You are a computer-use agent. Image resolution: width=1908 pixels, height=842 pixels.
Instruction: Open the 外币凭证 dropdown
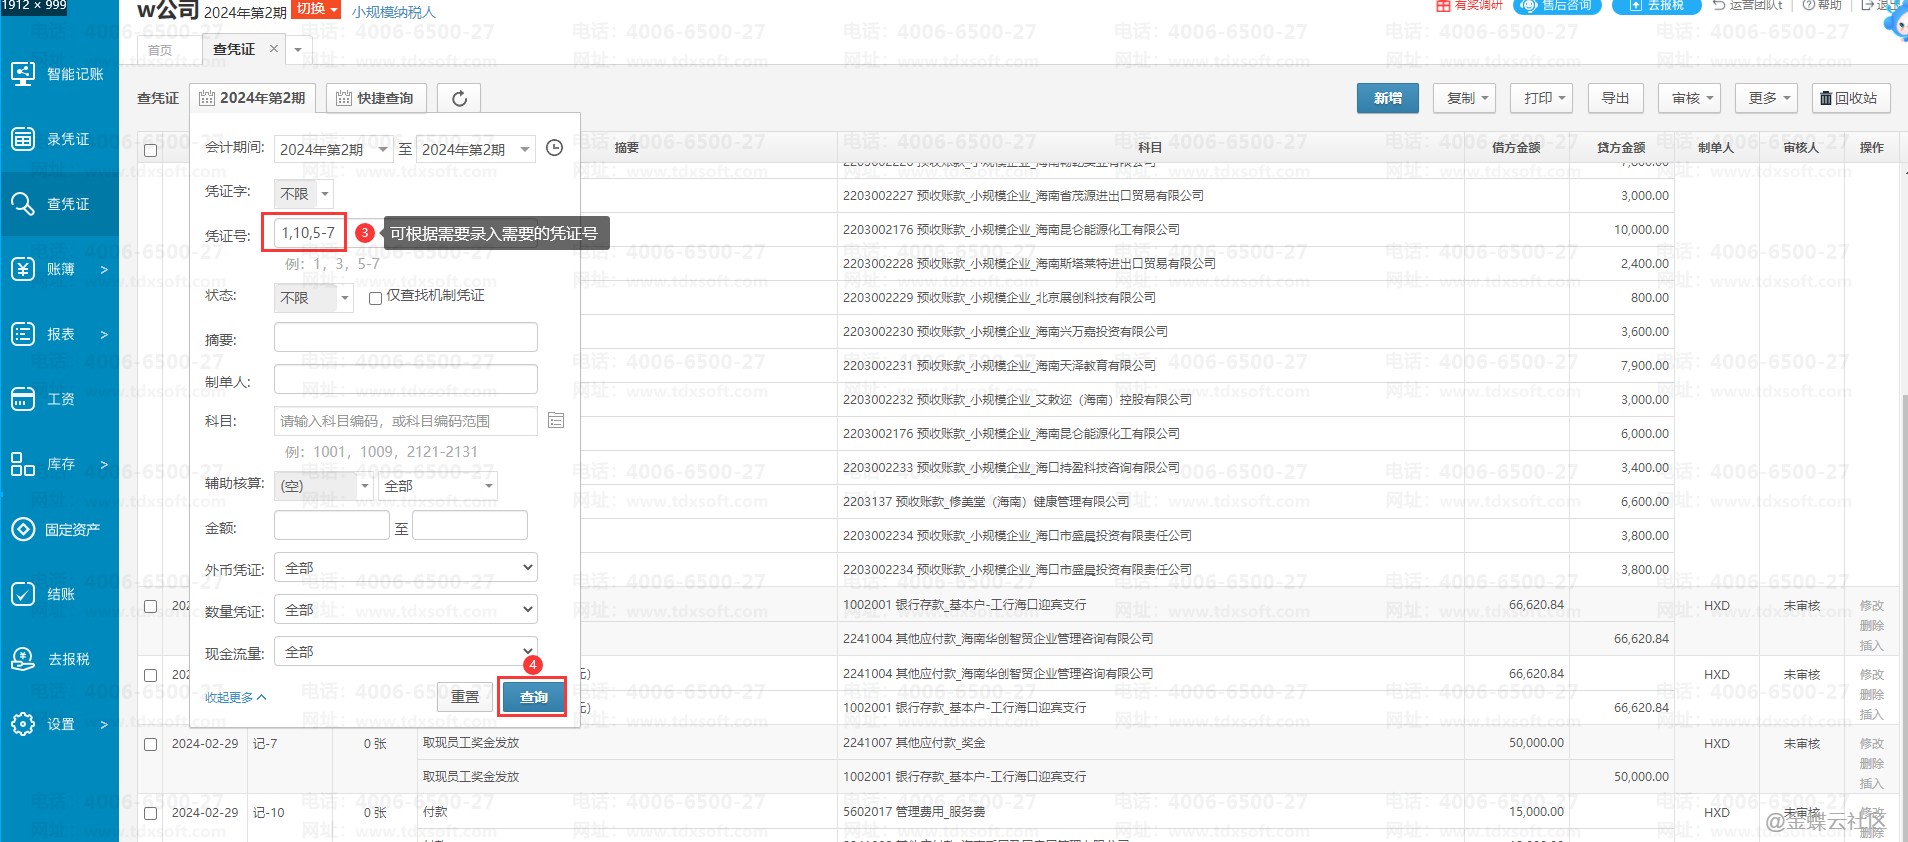[x=406, y=568]
